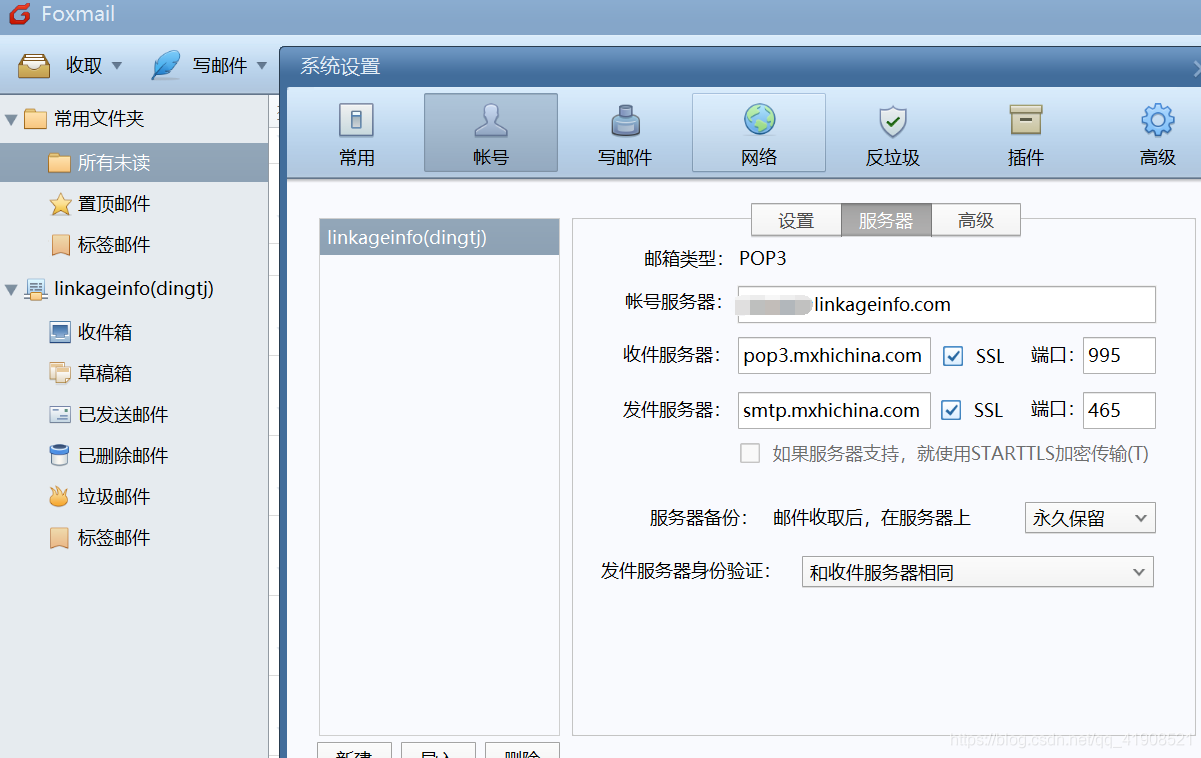Click the 写邮件 toolbar button label

[x=220, y=66]
